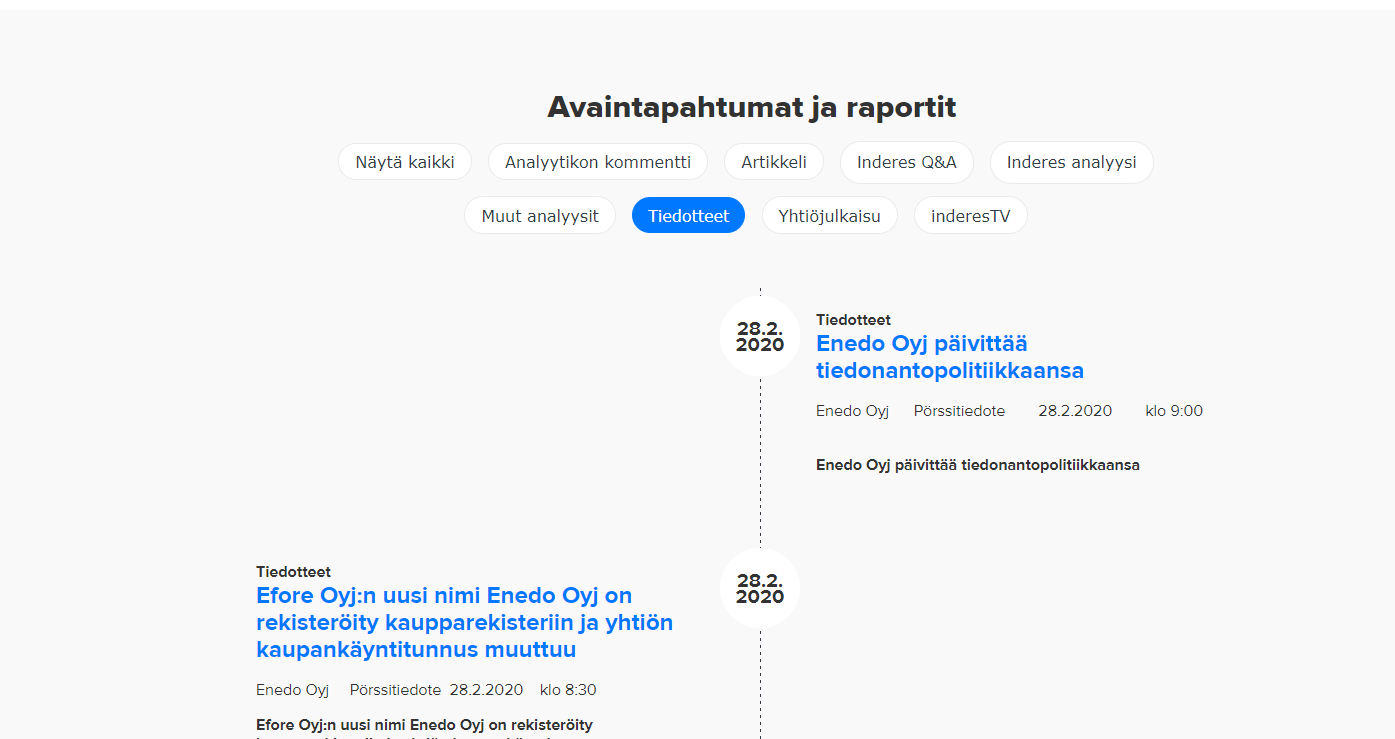Select the Muut analyysit filter
This screenshot has width=1395, height=739.
coord(540,215)
